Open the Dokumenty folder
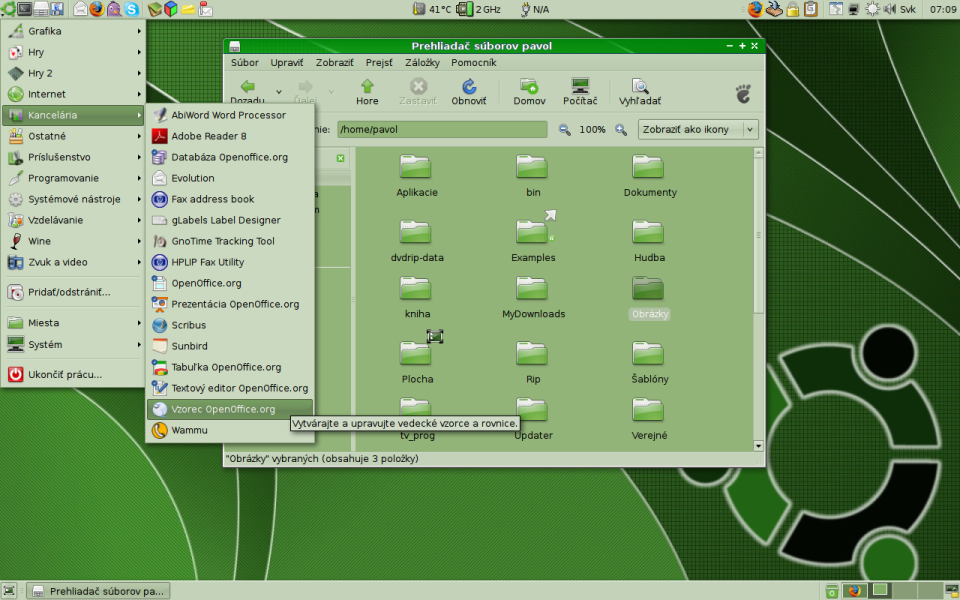 coord(649,168)
